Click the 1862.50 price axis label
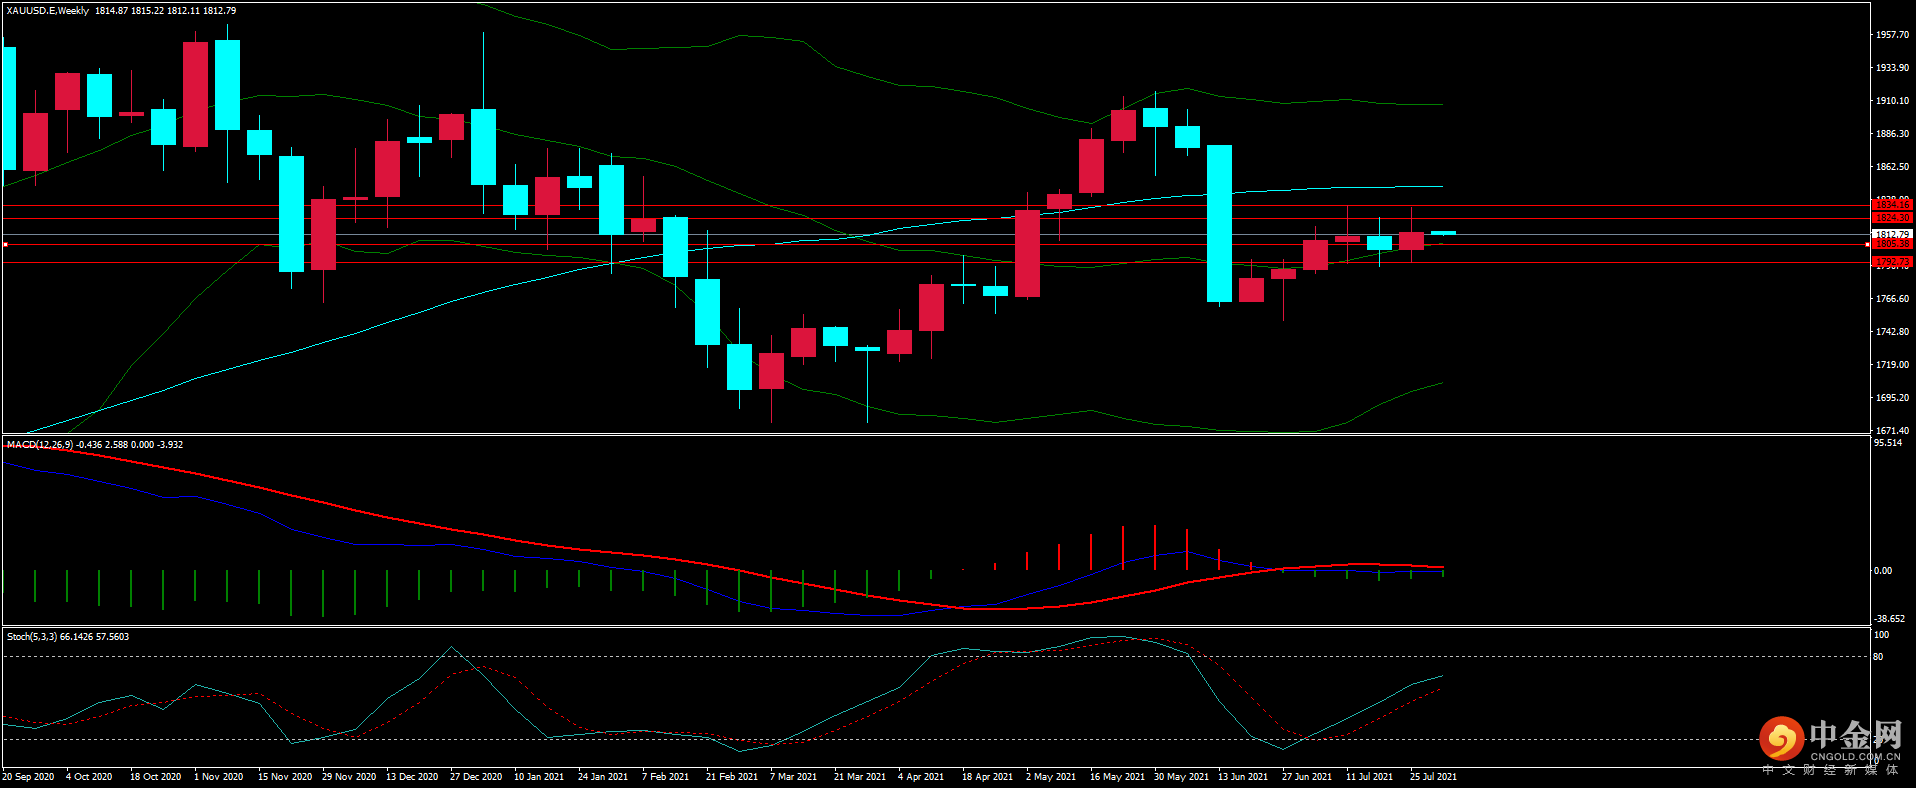 1893,167
